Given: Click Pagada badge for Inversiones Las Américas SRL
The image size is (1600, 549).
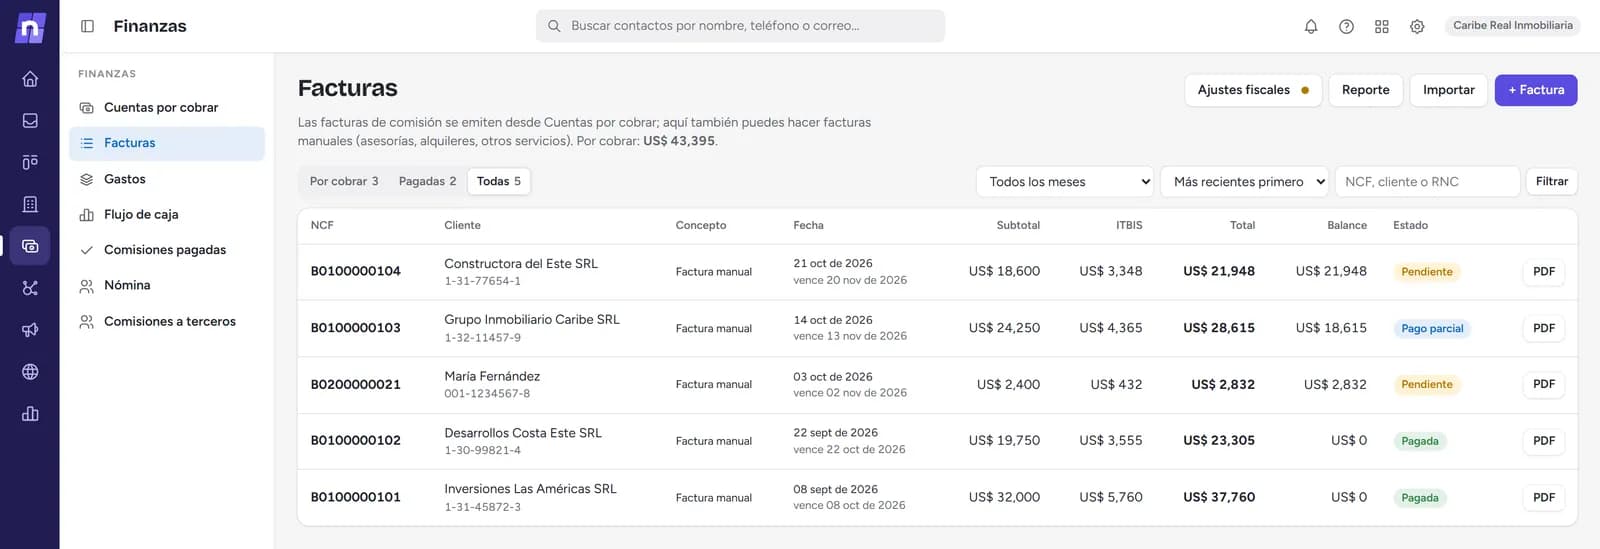Looking at the screenshot, I should coord(1419,497).
